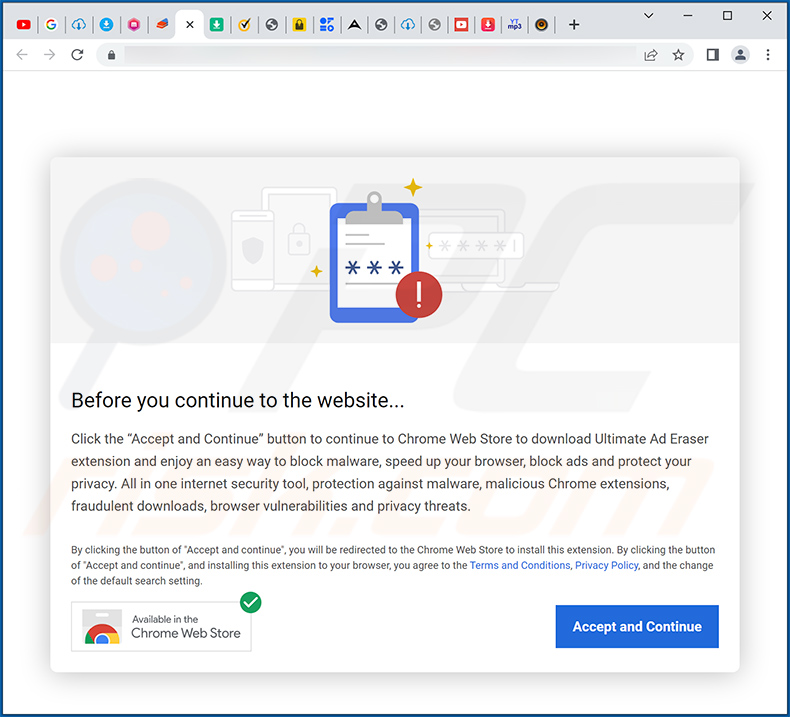790x717 pixels.
Task: Switch to the yellow padlock tab
Action: [299, 25]
